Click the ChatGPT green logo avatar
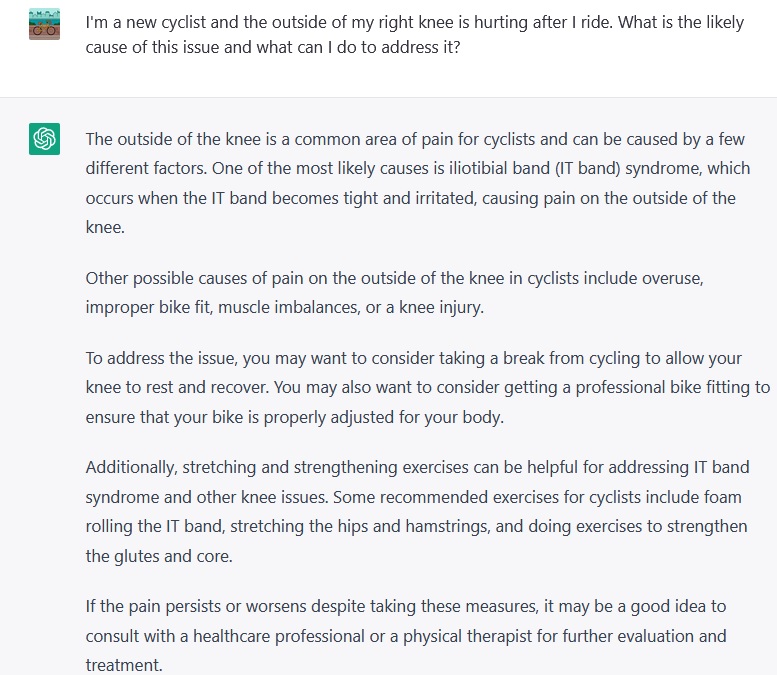The width and height of the screenshot is (777, 675). tap(44, 139)
